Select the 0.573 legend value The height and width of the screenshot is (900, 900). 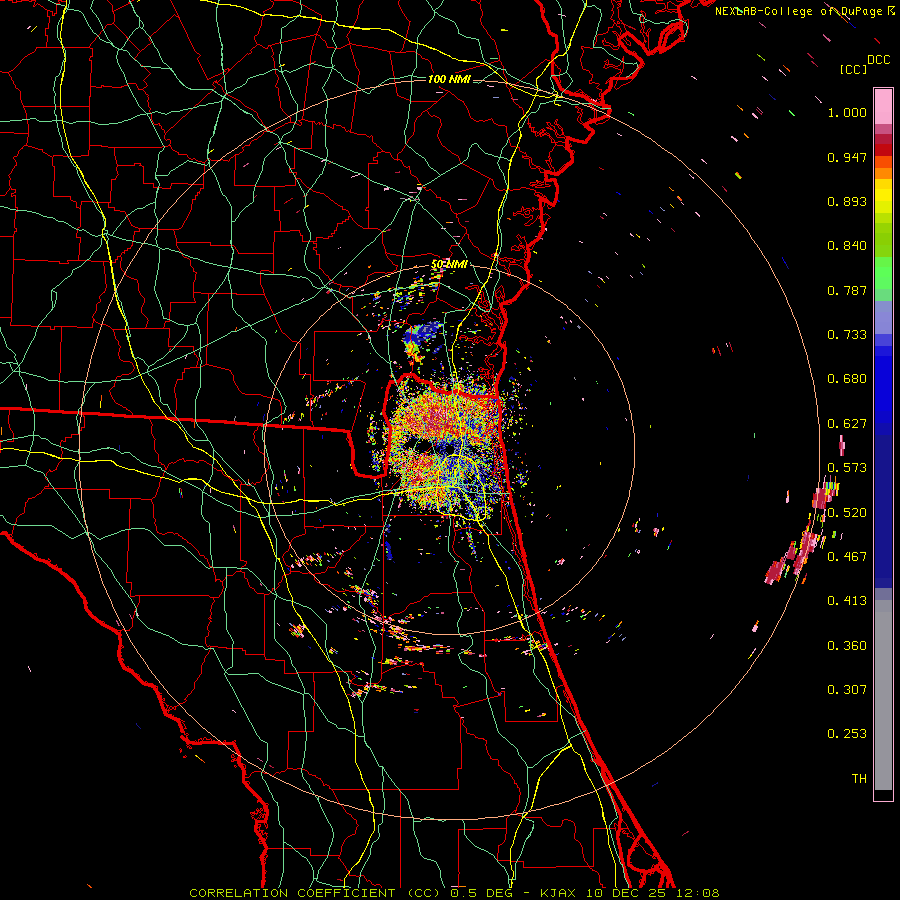[x=847, y=468]
